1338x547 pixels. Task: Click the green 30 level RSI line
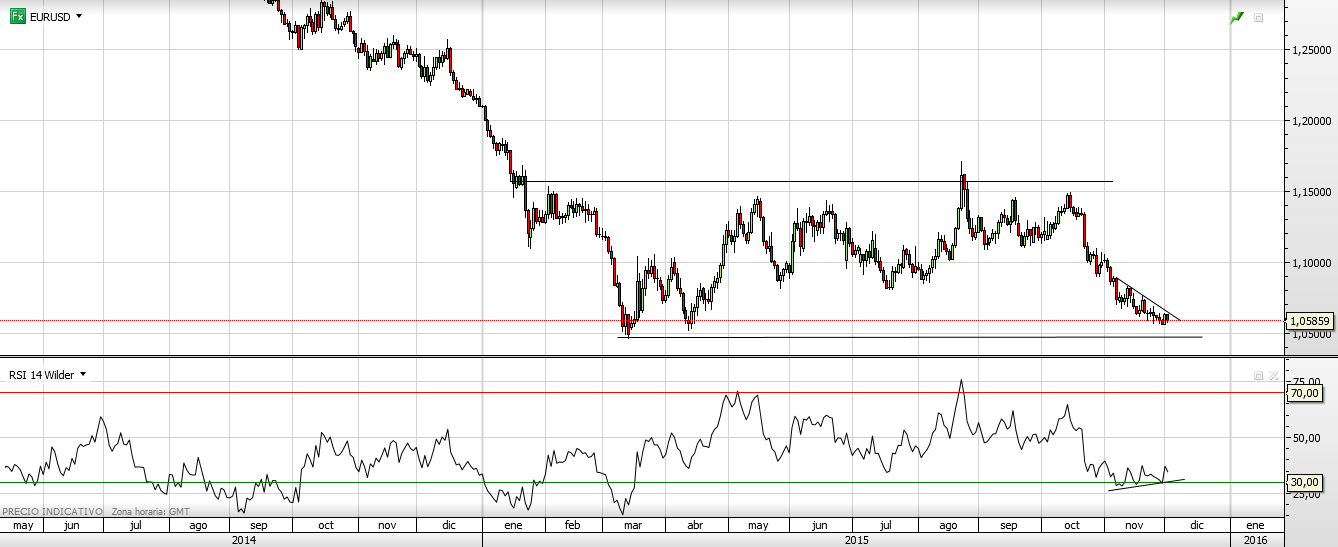[x=640, y=483]
